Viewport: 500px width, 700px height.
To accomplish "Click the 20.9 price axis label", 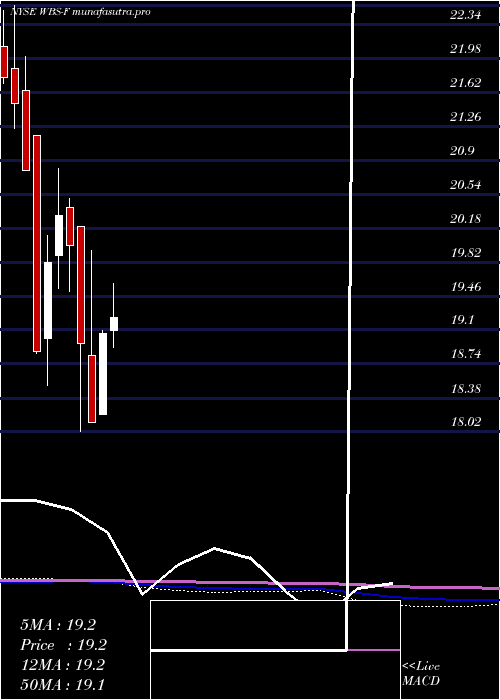I will click(462, 151).
